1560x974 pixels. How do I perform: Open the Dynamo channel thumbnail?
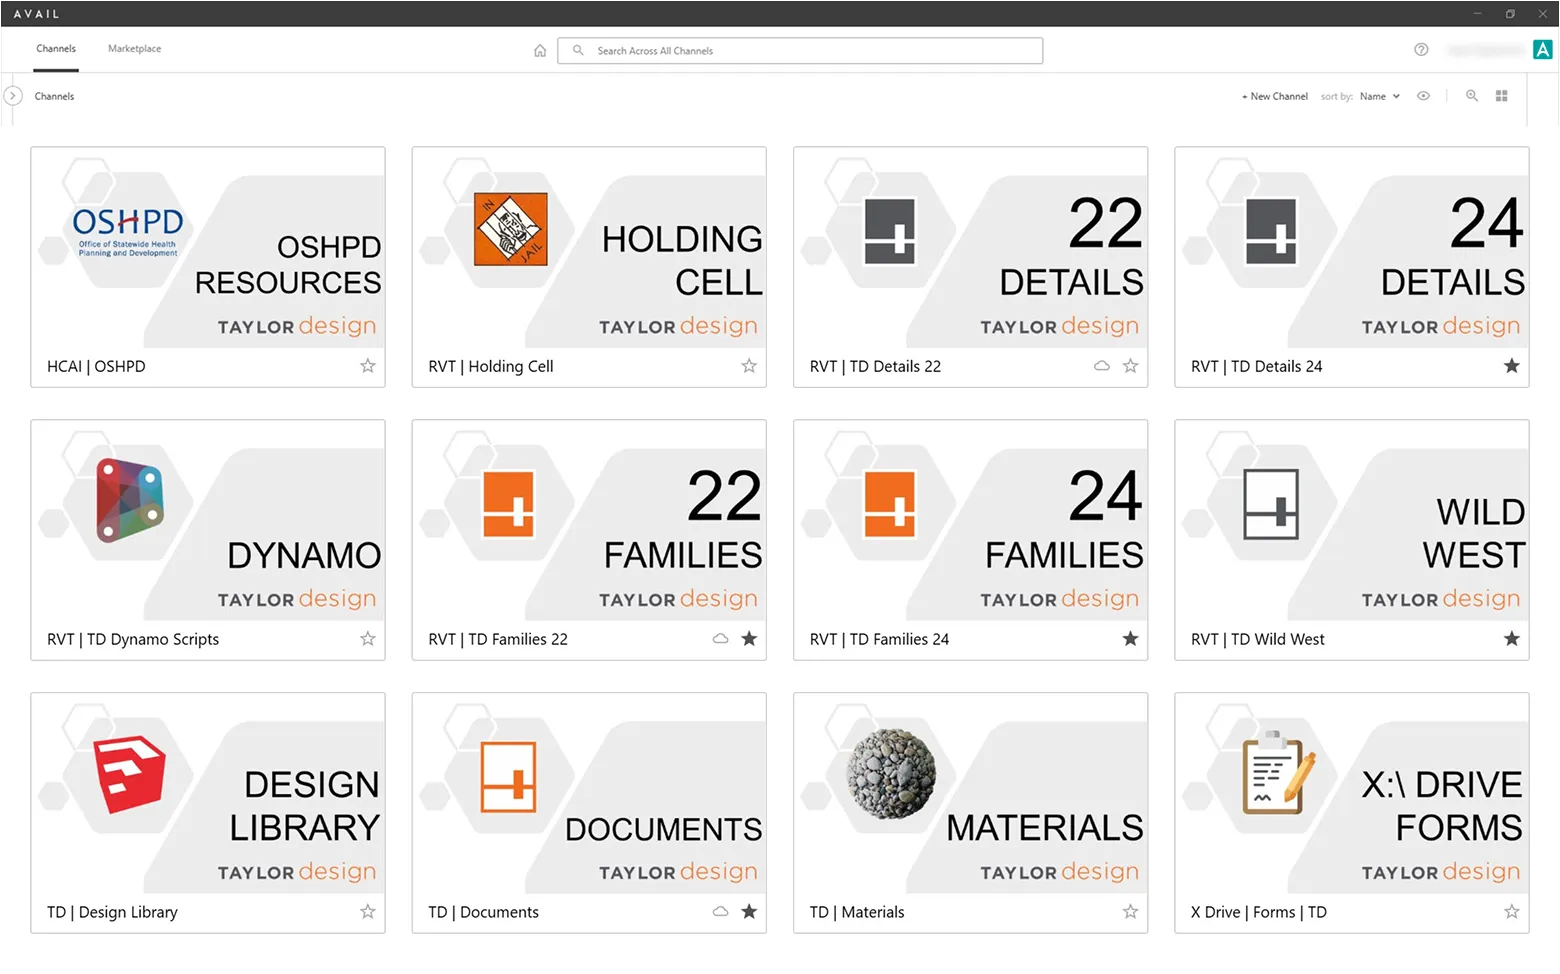tap(208, 521)
